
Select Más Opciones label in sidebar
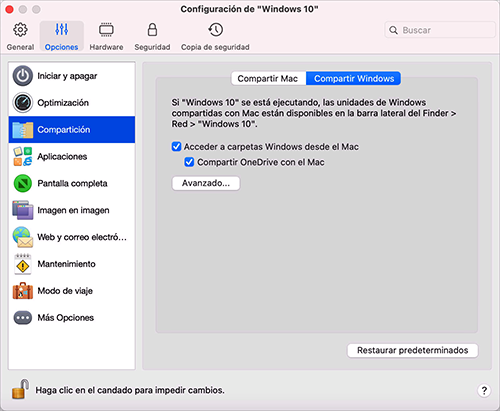pos(66,318)
